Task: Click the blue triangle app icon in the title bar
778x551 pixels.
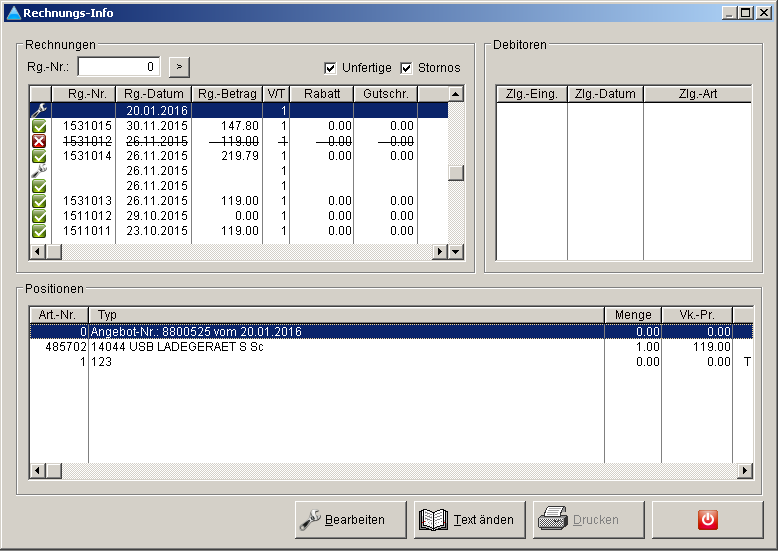Action: point(14,13)
